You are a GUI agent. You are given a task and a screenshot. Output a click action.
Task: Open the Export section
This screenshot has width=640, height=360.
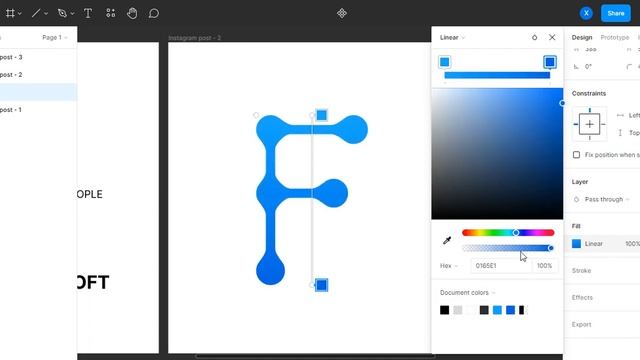pos(581,324)
